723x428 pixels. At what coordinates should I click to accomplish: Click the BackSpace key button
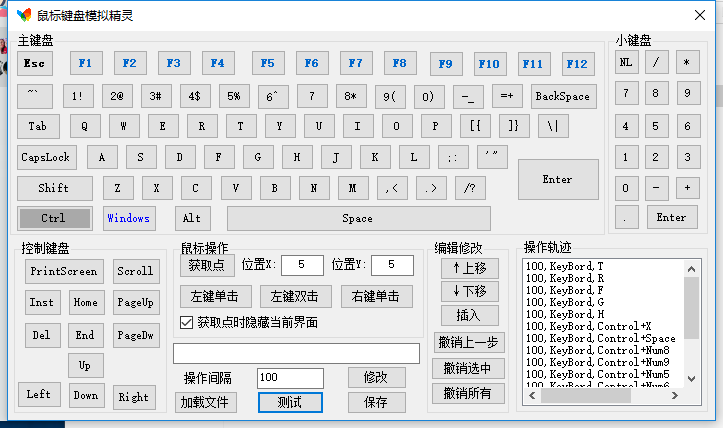[562, 96]
